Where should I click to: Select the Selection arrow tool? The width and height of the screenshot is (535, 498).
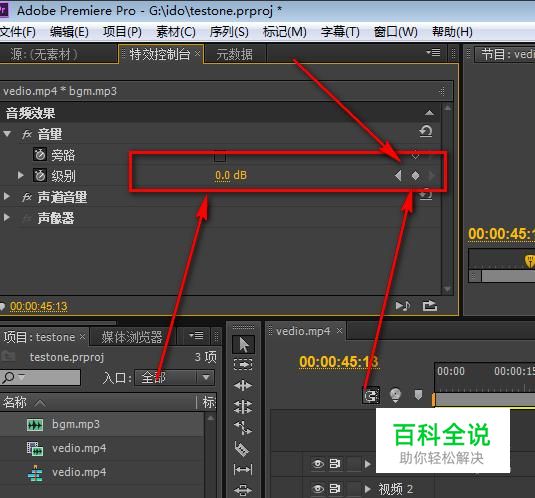coord(243,345)
